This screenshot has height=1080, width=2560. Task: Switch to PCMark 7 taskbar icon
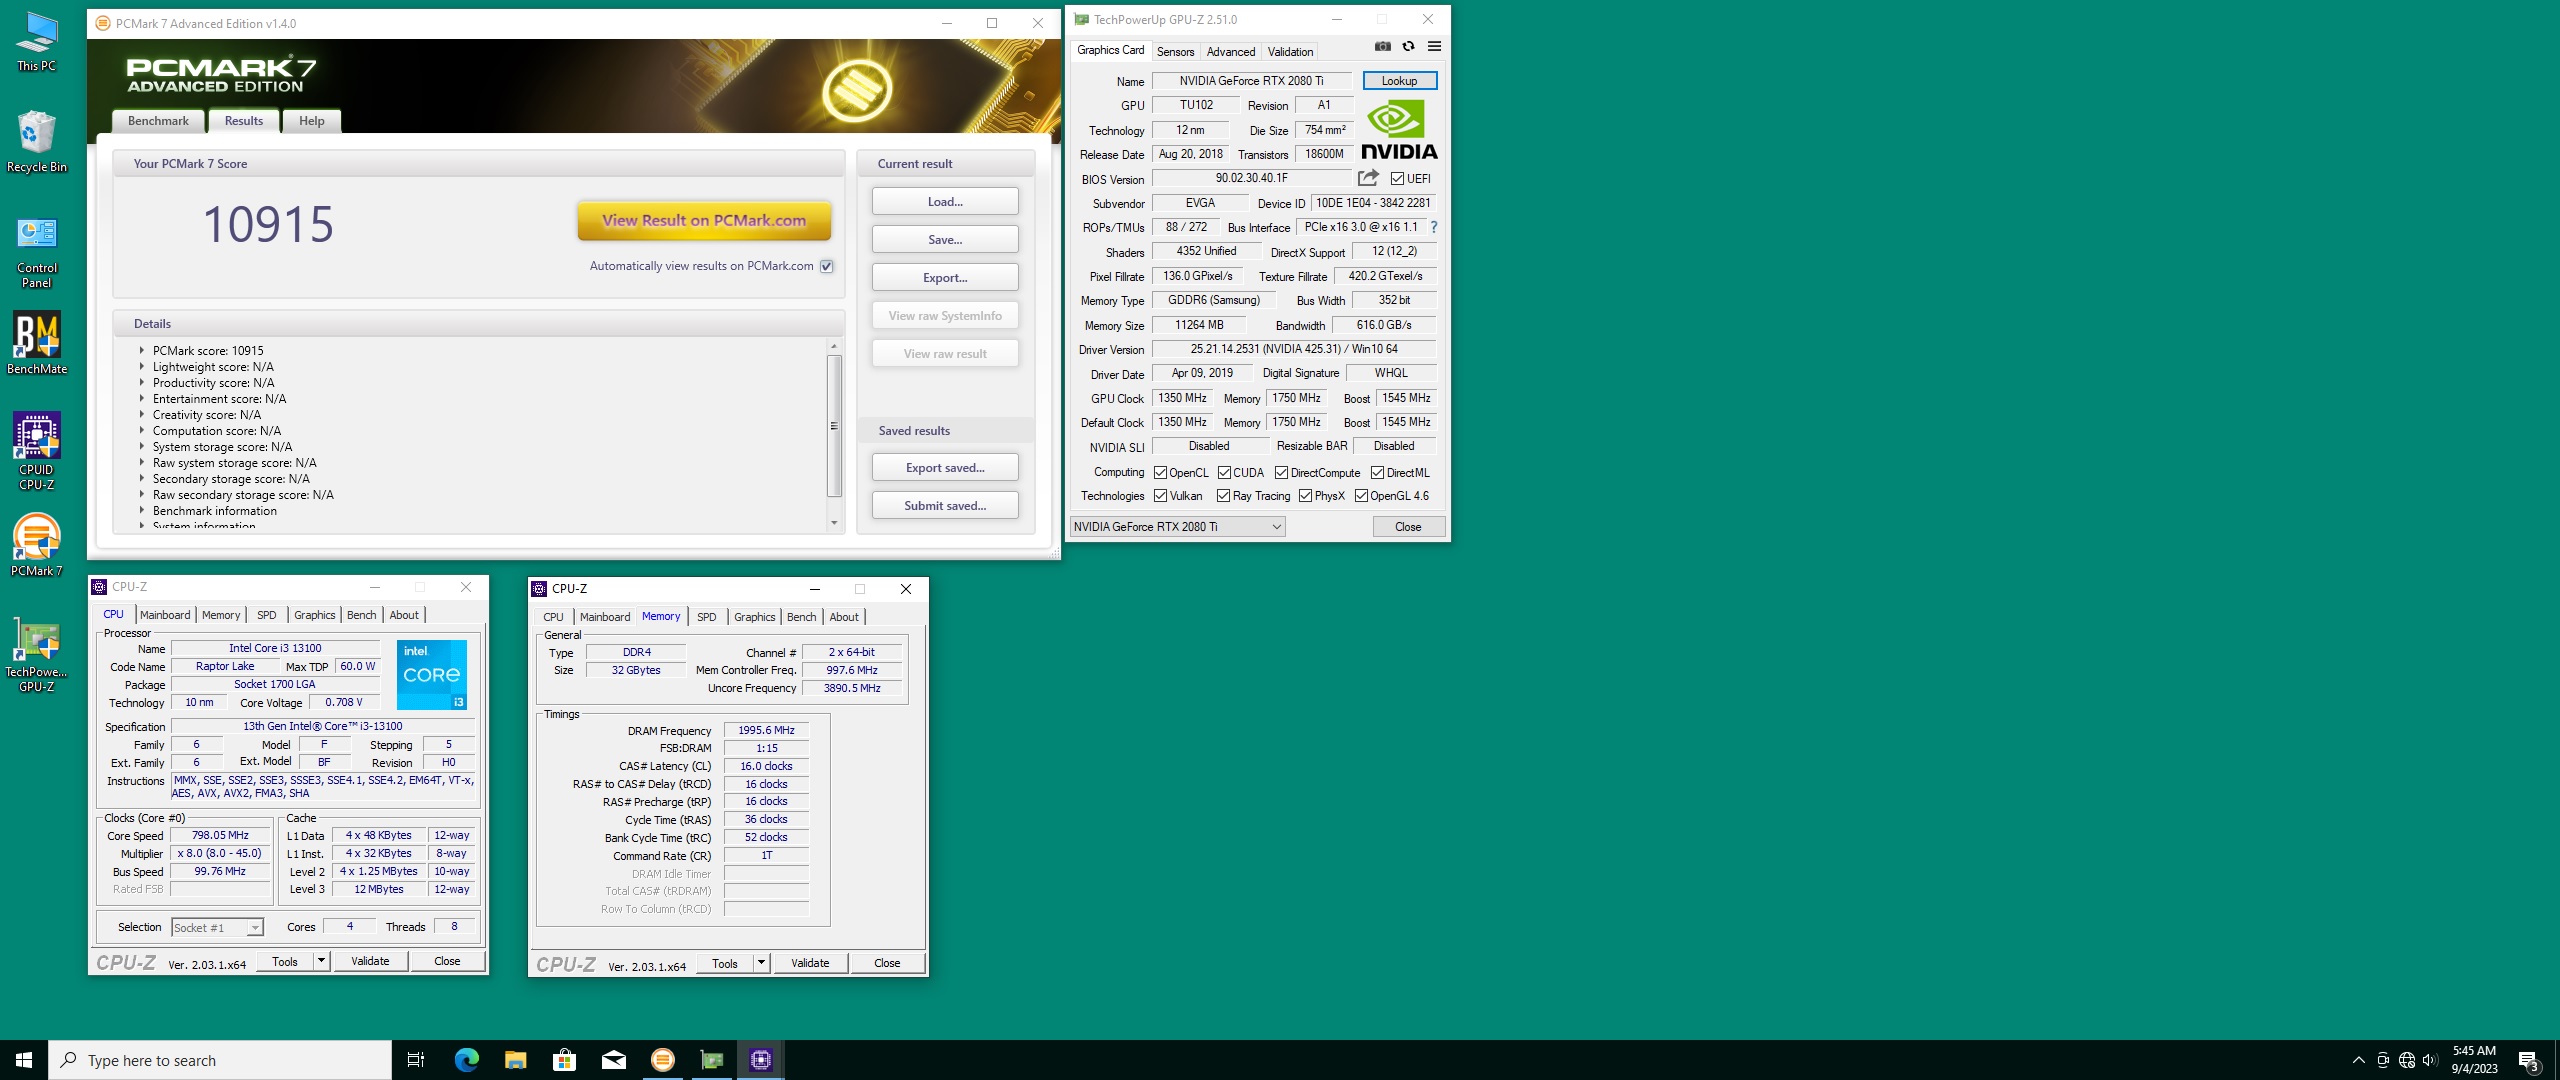tap(662, 1060)
